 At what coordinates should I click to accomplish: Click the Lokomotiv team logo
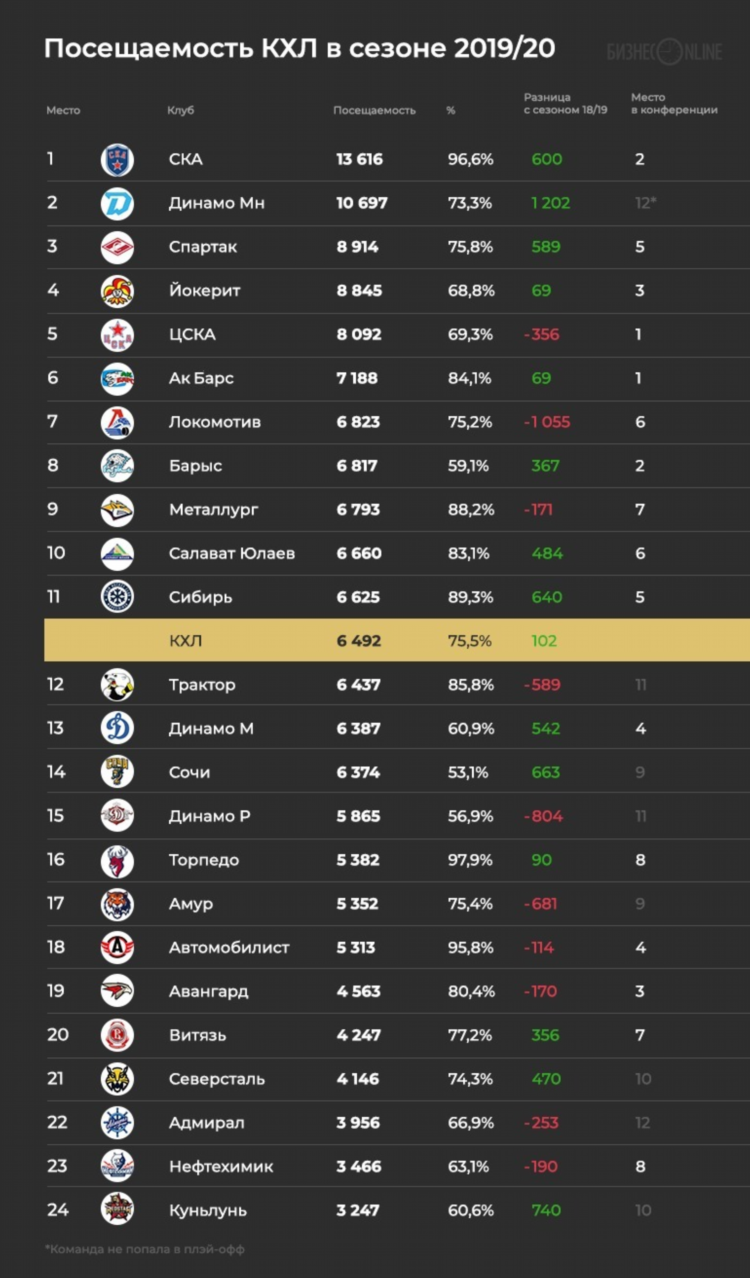tap(117, 422)
